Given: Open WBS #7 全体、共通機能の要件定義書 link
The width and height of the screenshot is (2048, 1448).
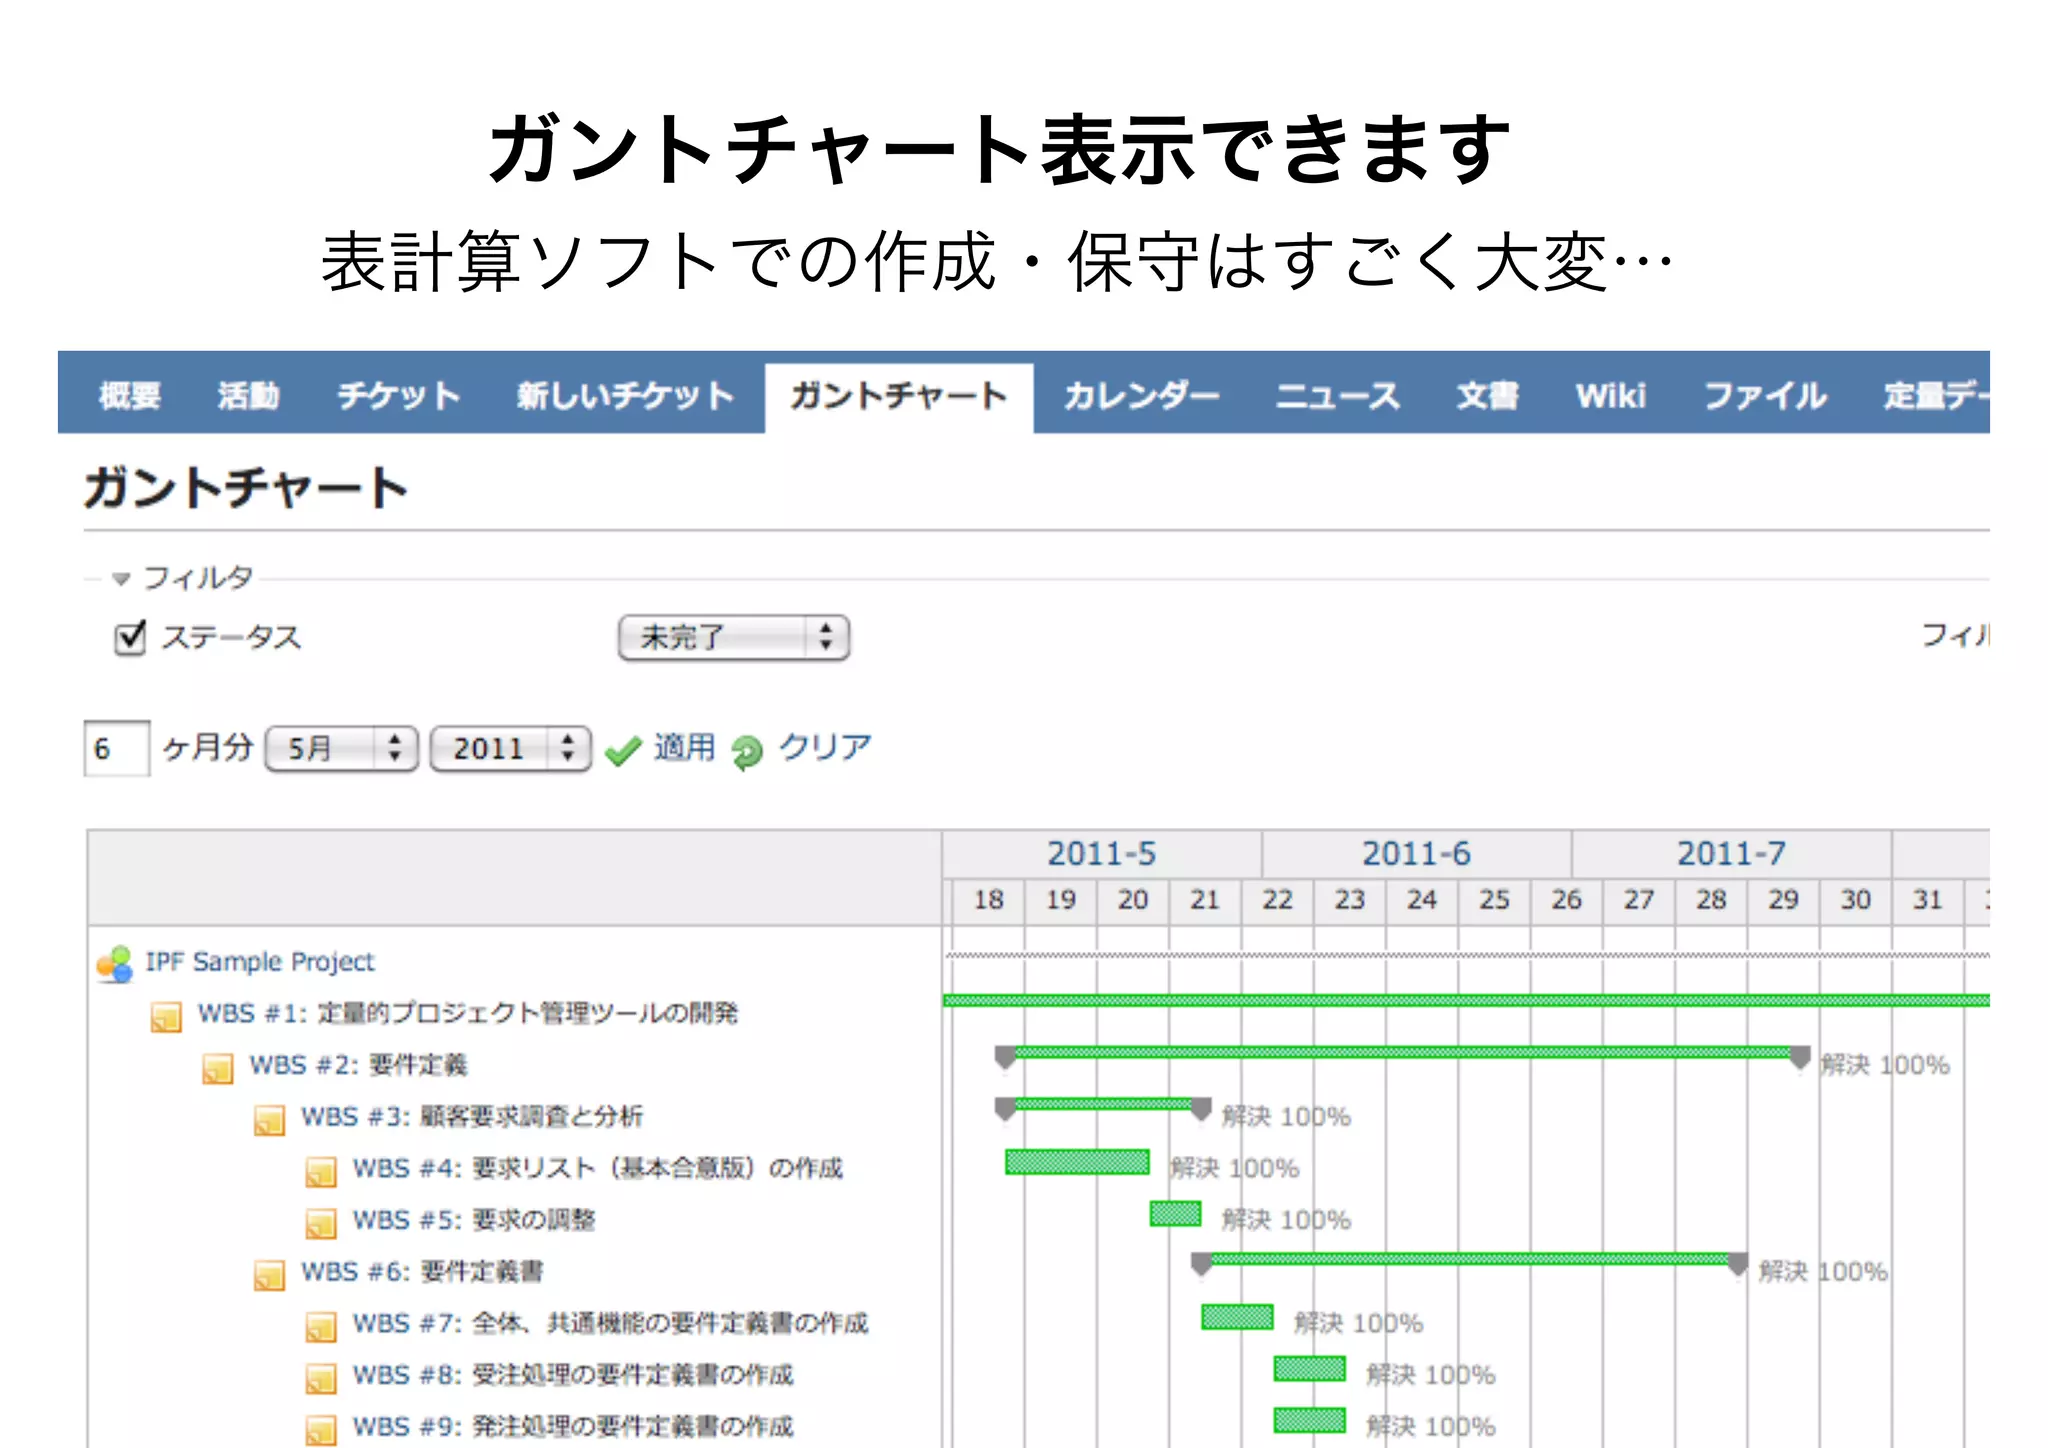Looking at the screenshot, I should click(x=610, y=1323).
